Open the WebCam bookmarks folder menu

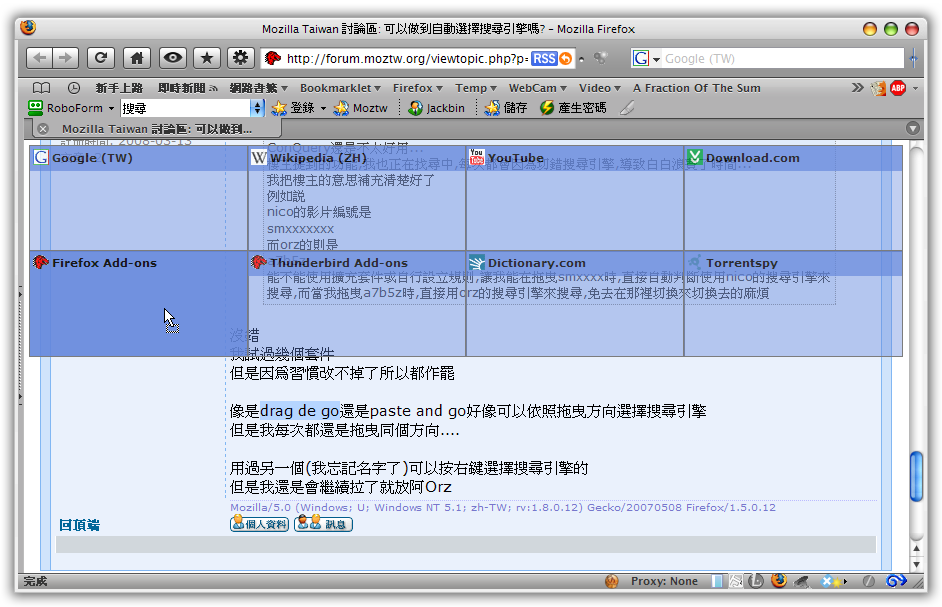coord(537,88)
